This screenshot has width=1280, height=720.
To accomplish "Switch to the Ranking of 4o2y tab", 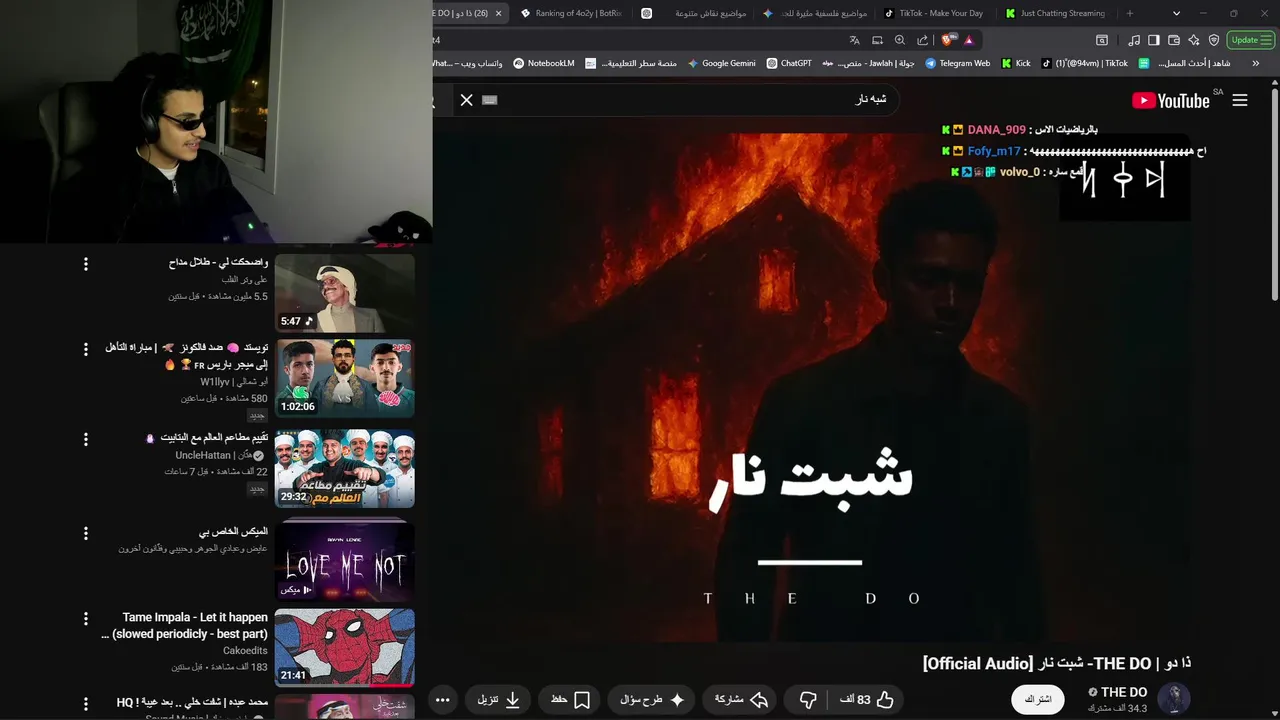I will click(572, 13).
